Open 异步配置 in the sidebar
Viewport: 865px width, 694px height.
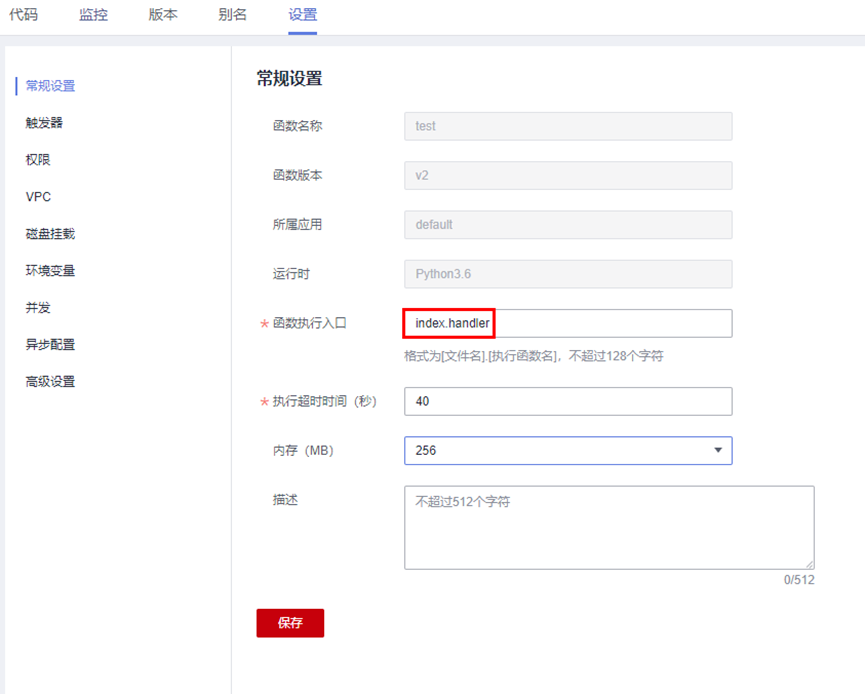click(50, 345)
